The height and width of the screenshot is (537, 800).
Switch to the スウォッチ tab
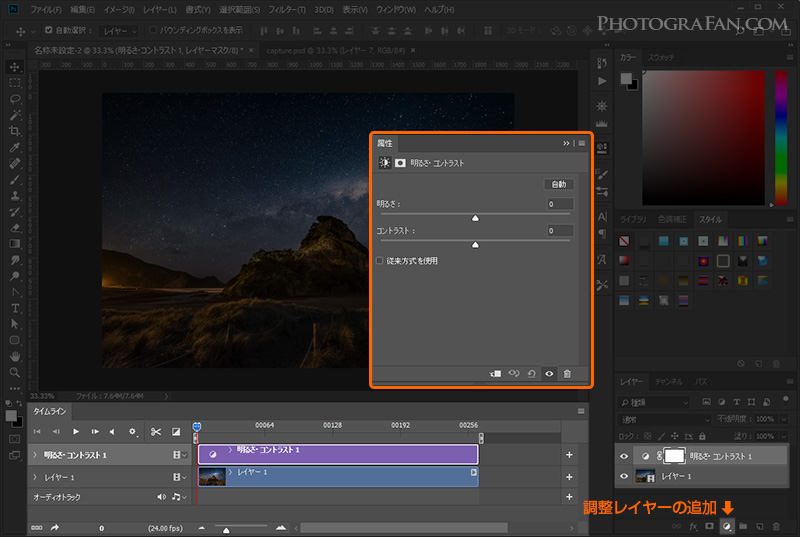pos(661,58)
